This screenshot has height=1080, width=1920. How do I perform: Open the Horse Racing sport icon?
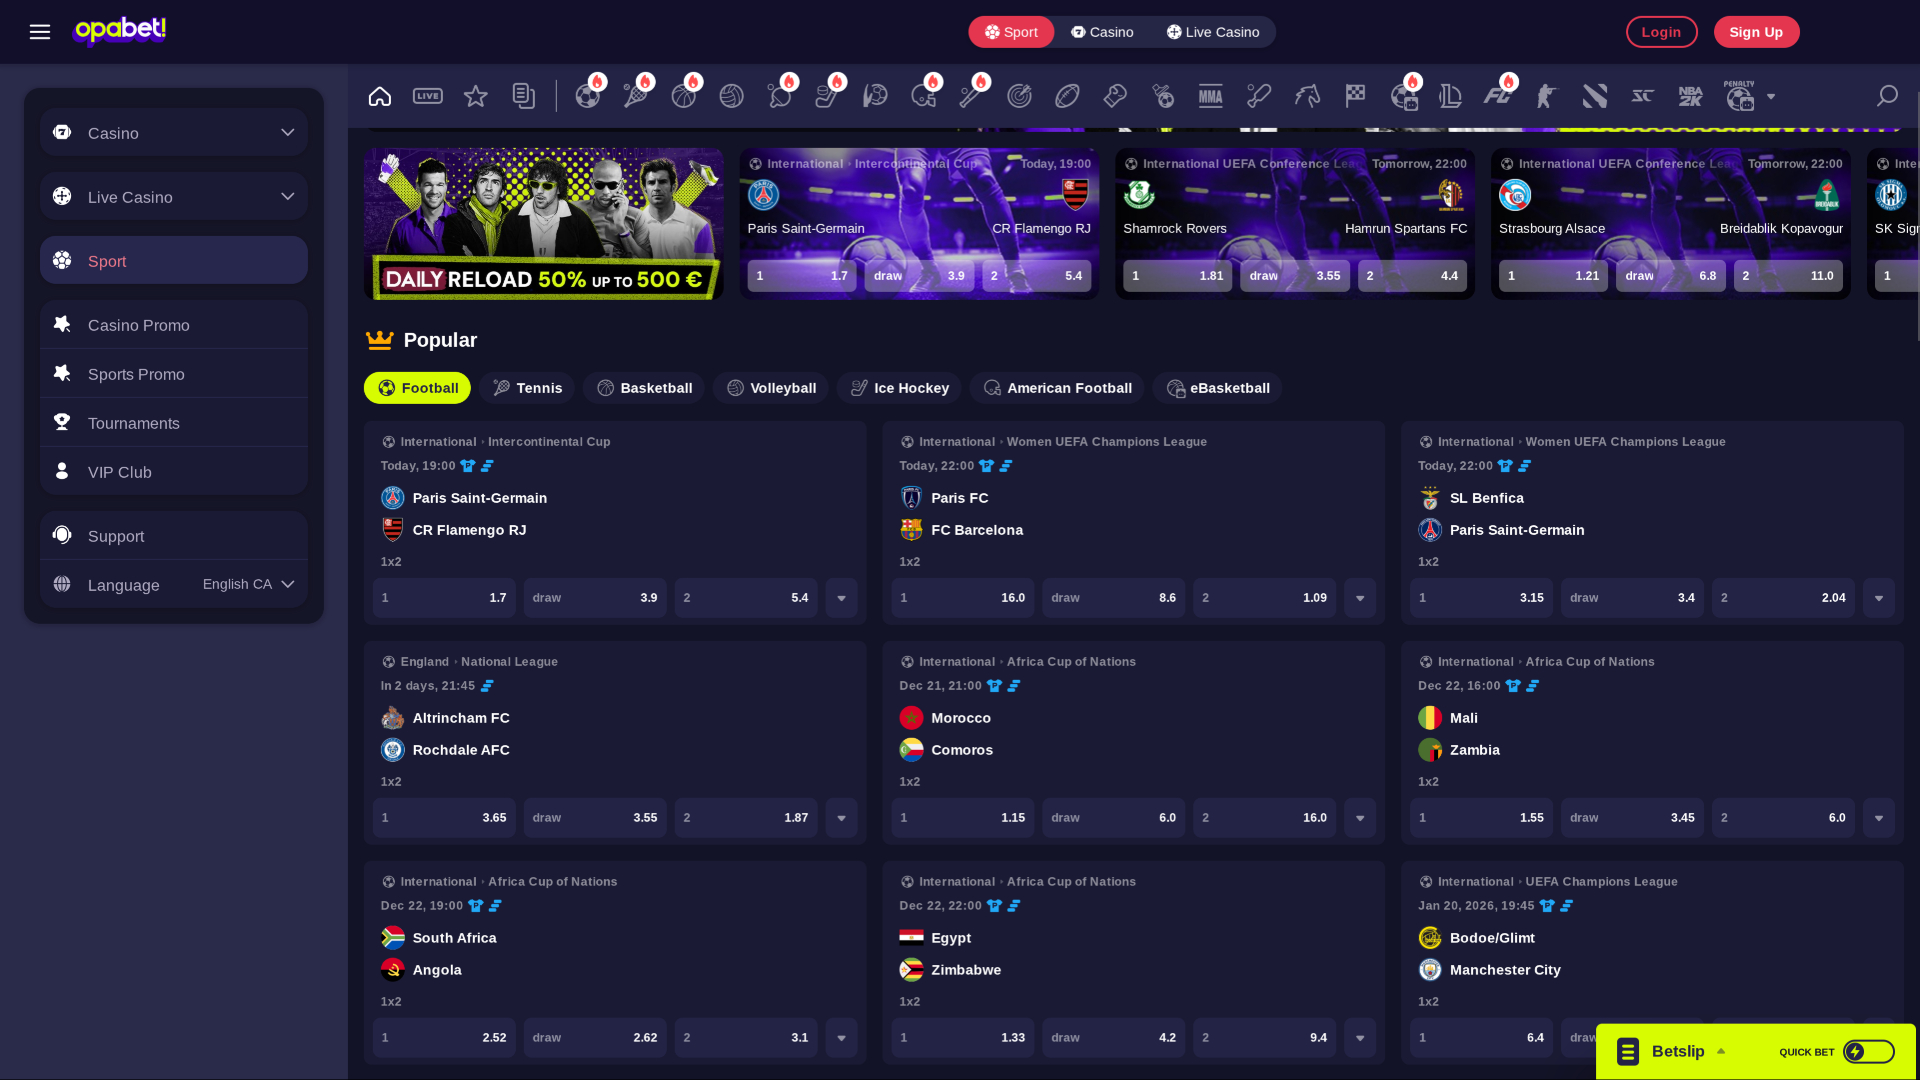(x=1307, y=96)
